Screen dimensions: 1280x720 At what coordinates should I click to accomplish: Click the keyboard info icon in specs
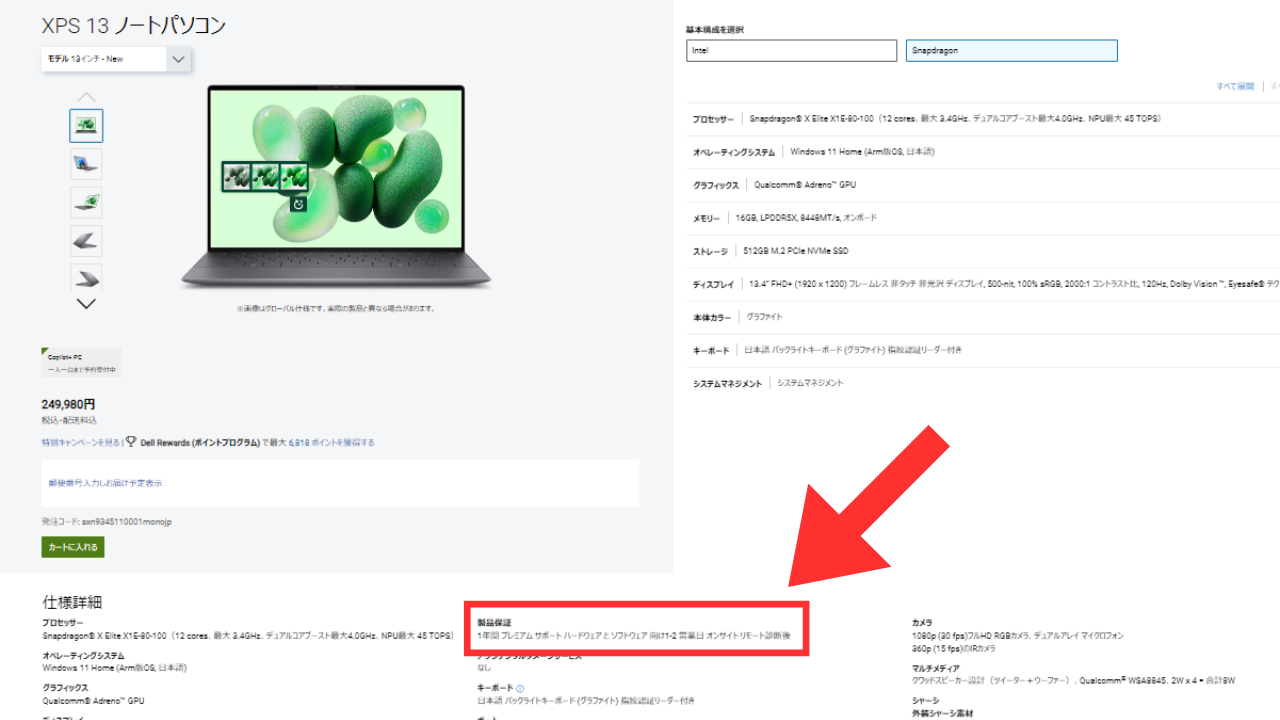(x=521, y=688)
